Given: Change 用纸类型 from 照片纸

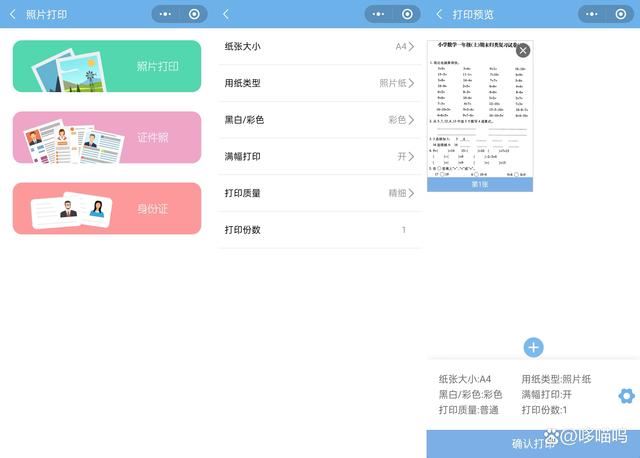Looking at the screenshot, I should point(319,83).
